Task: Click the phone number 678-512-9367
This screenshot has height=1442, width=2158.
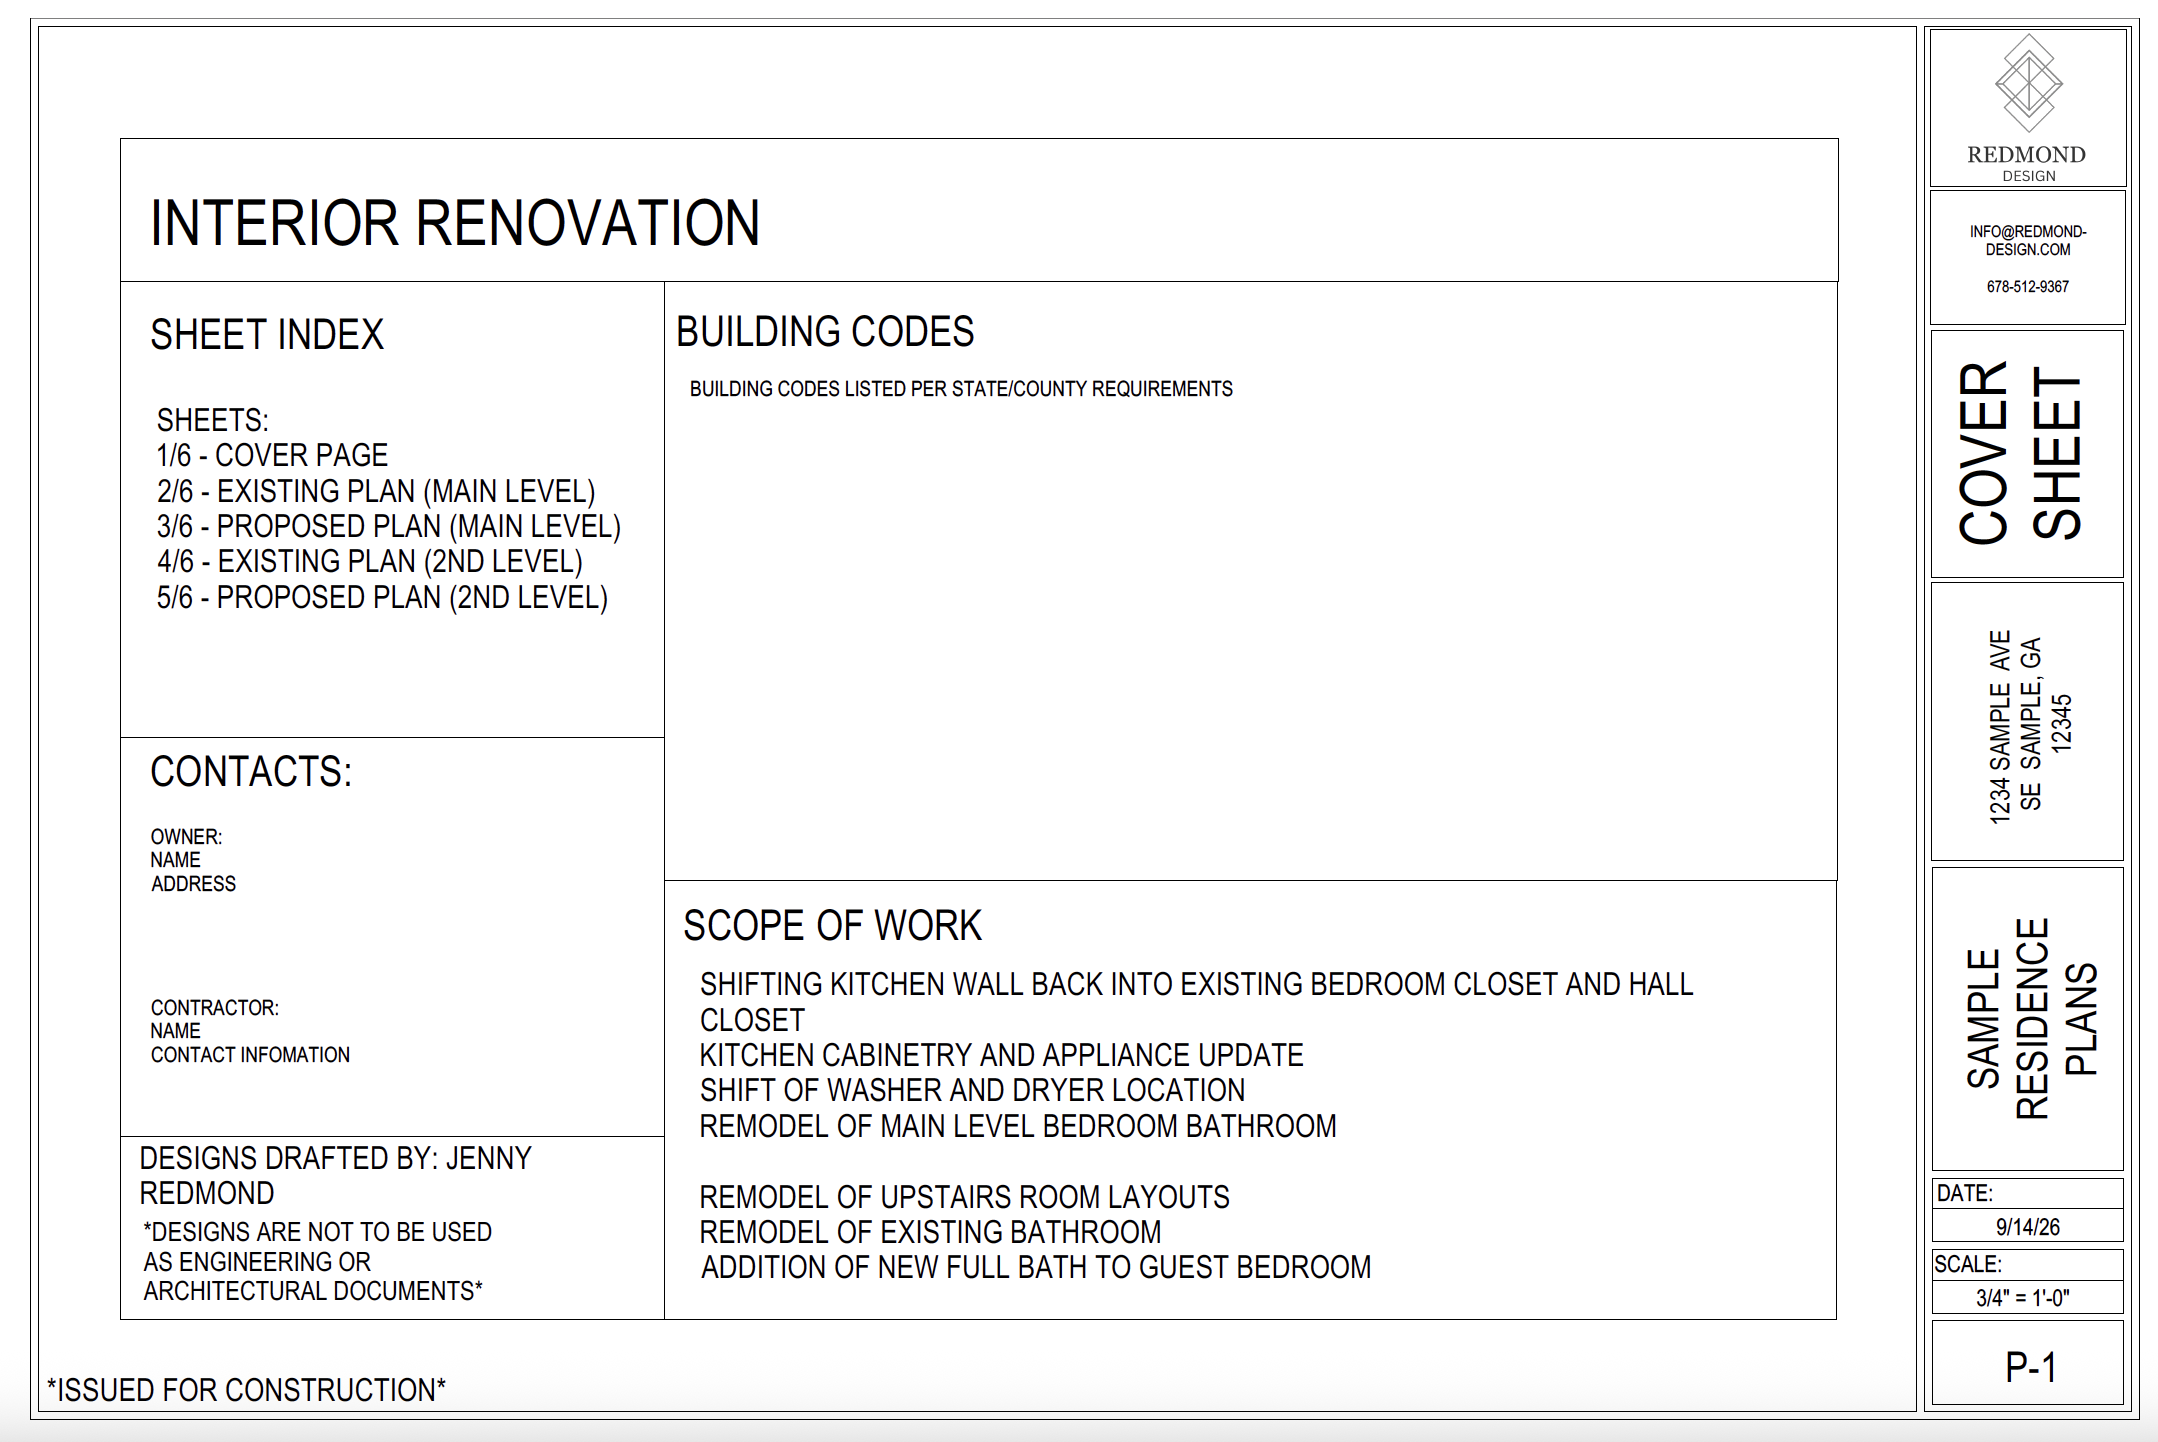Action: [x=2028, y=287]
